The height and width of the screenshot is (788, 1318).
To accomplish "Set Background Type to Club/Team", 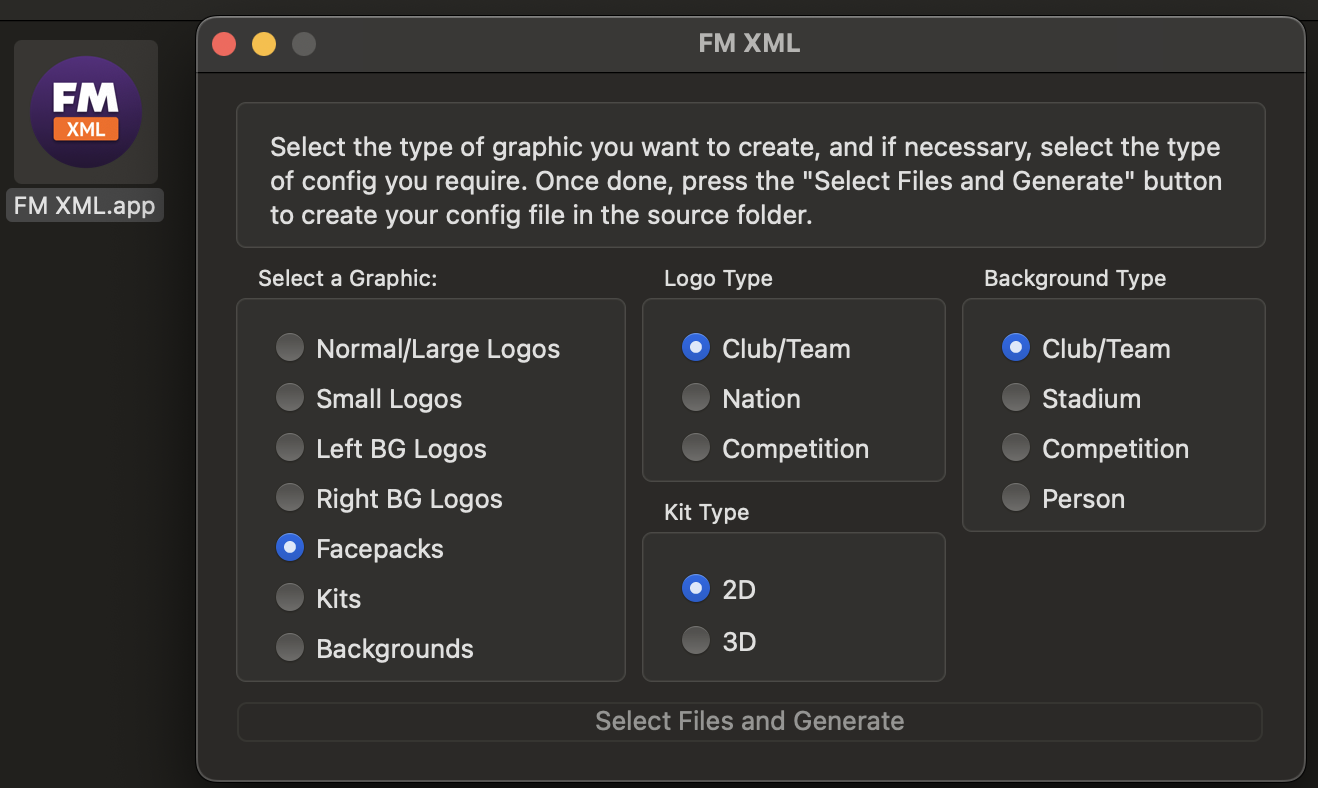I will click(1016, 348).
